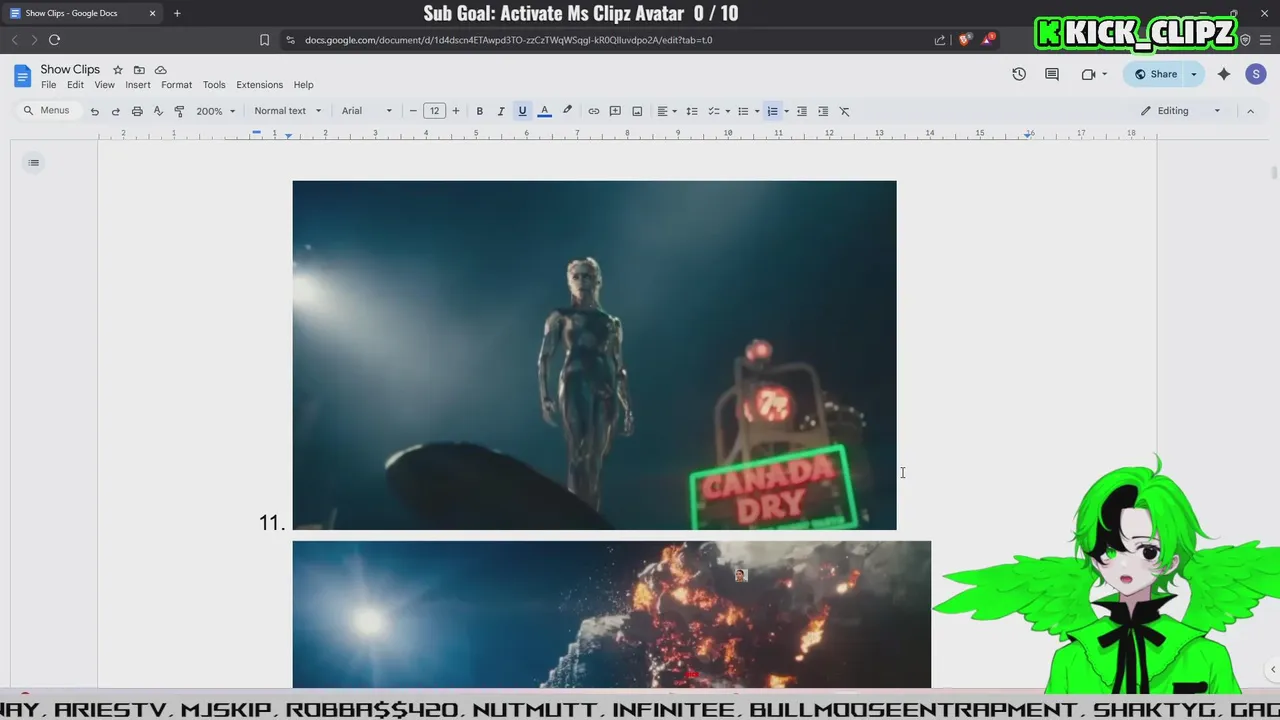
Task: Run spelling and grammar check icon
Action: (158, 111)
